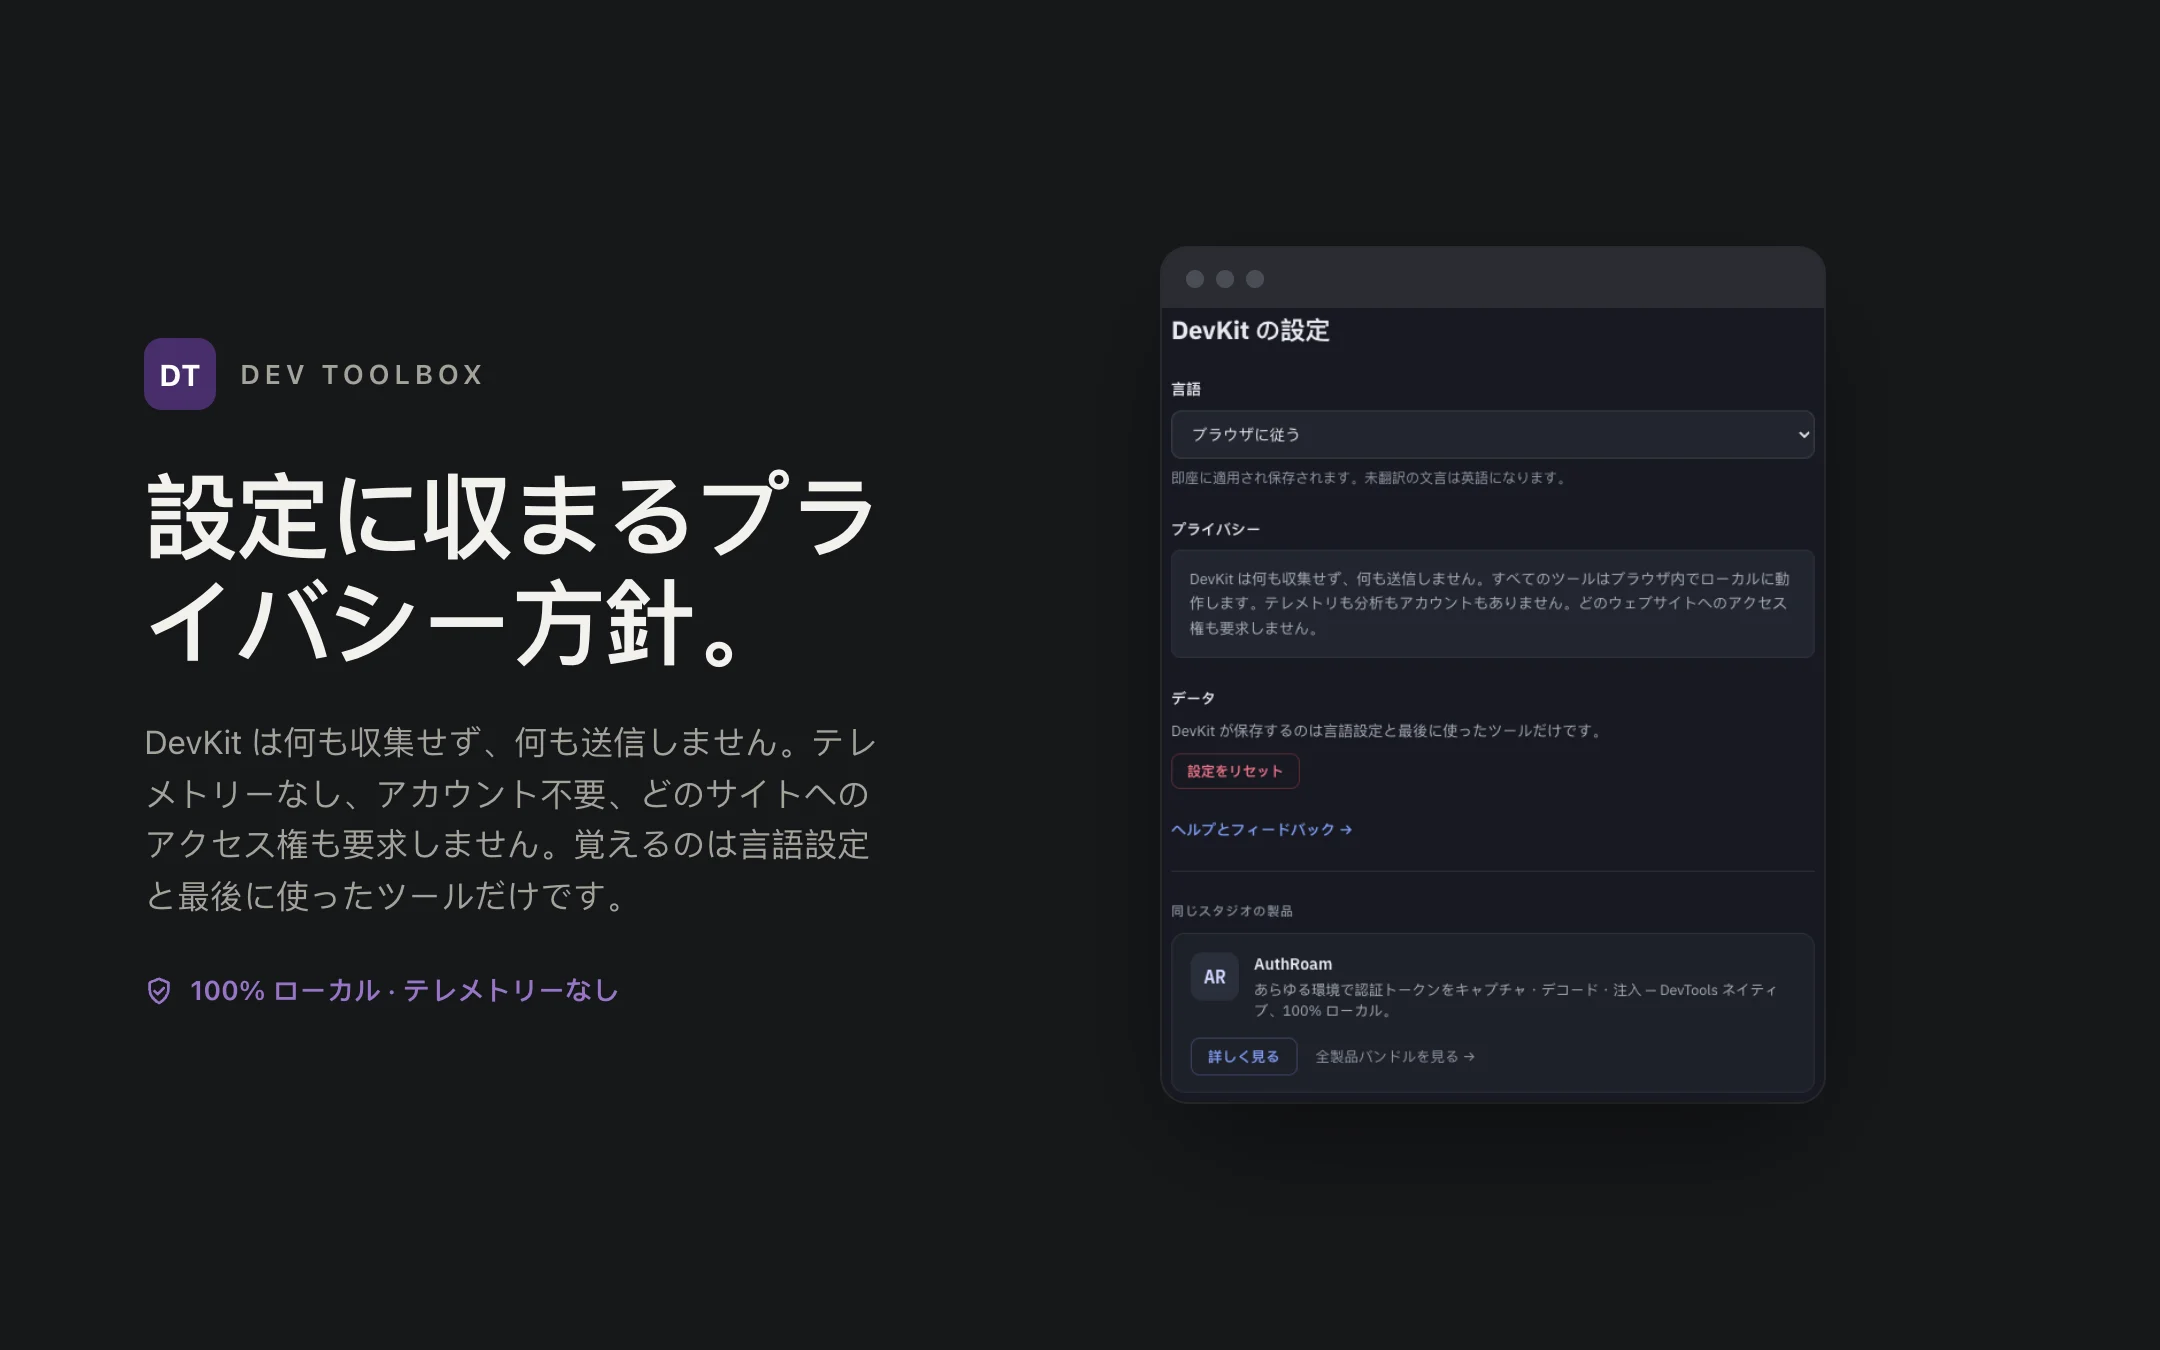Open the 全製品バンドルを見る link
This screenshot has width=2160, height=1350.
click(1394, 1056)
